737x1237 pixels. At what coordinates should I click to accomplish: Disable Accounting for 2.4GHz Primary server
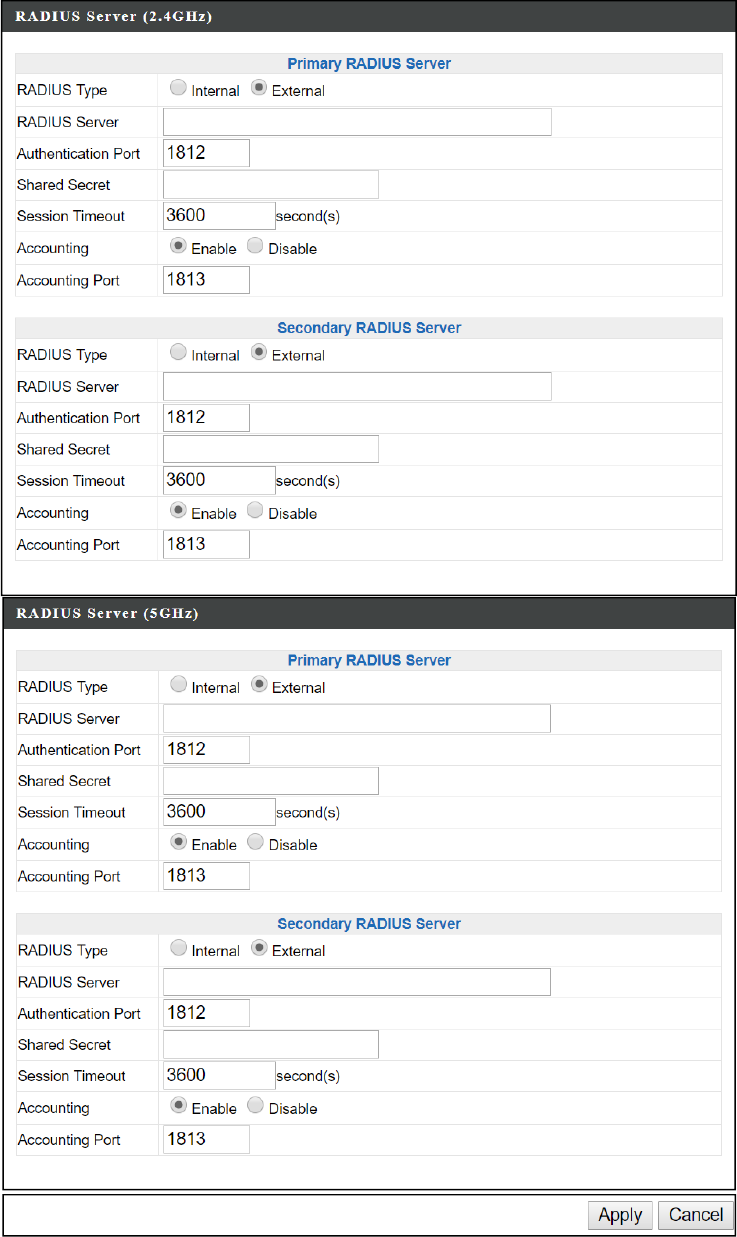click(255, 247)
